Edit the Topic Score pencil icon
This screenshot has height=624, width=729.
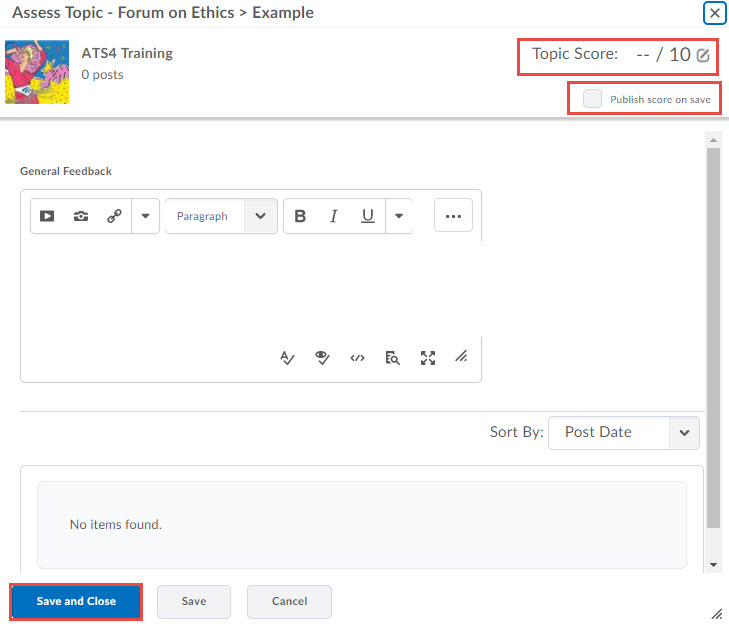(703, 55)
